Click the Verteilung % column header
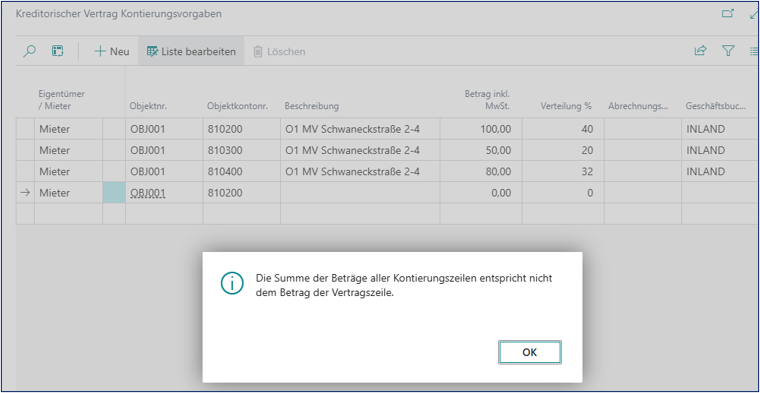This screenshot has height=393, width=760. click(x=566, y=106)
